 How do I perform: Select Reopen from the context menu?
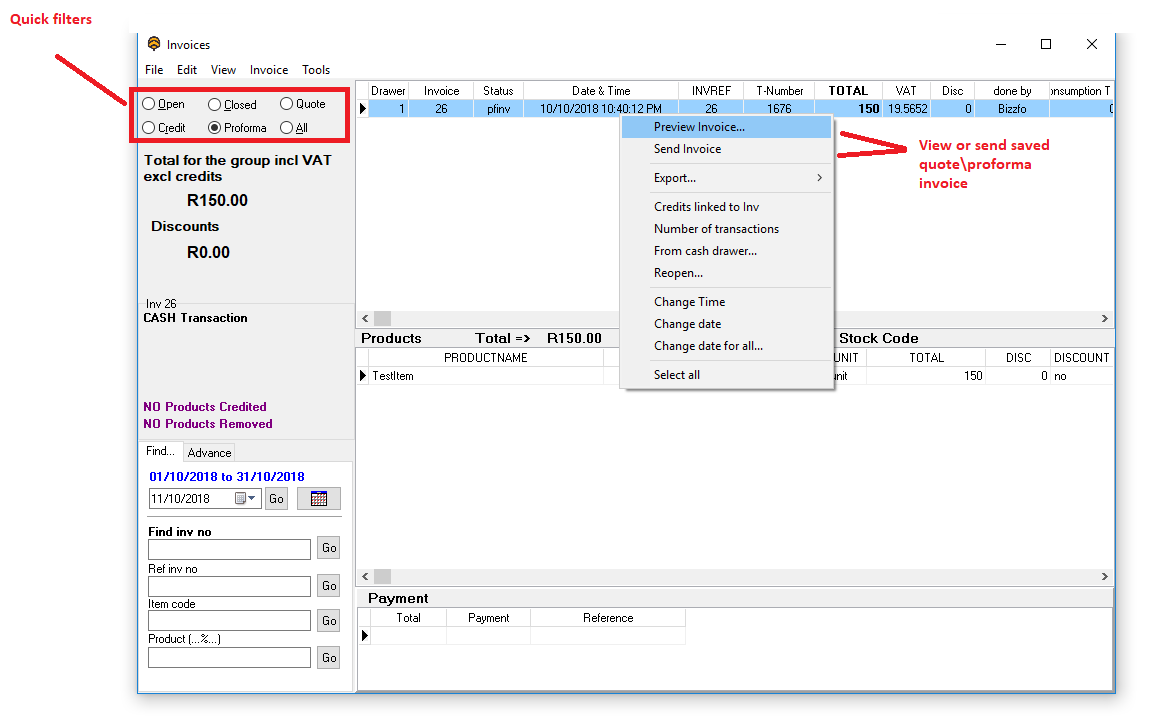(x=678, y=273)
